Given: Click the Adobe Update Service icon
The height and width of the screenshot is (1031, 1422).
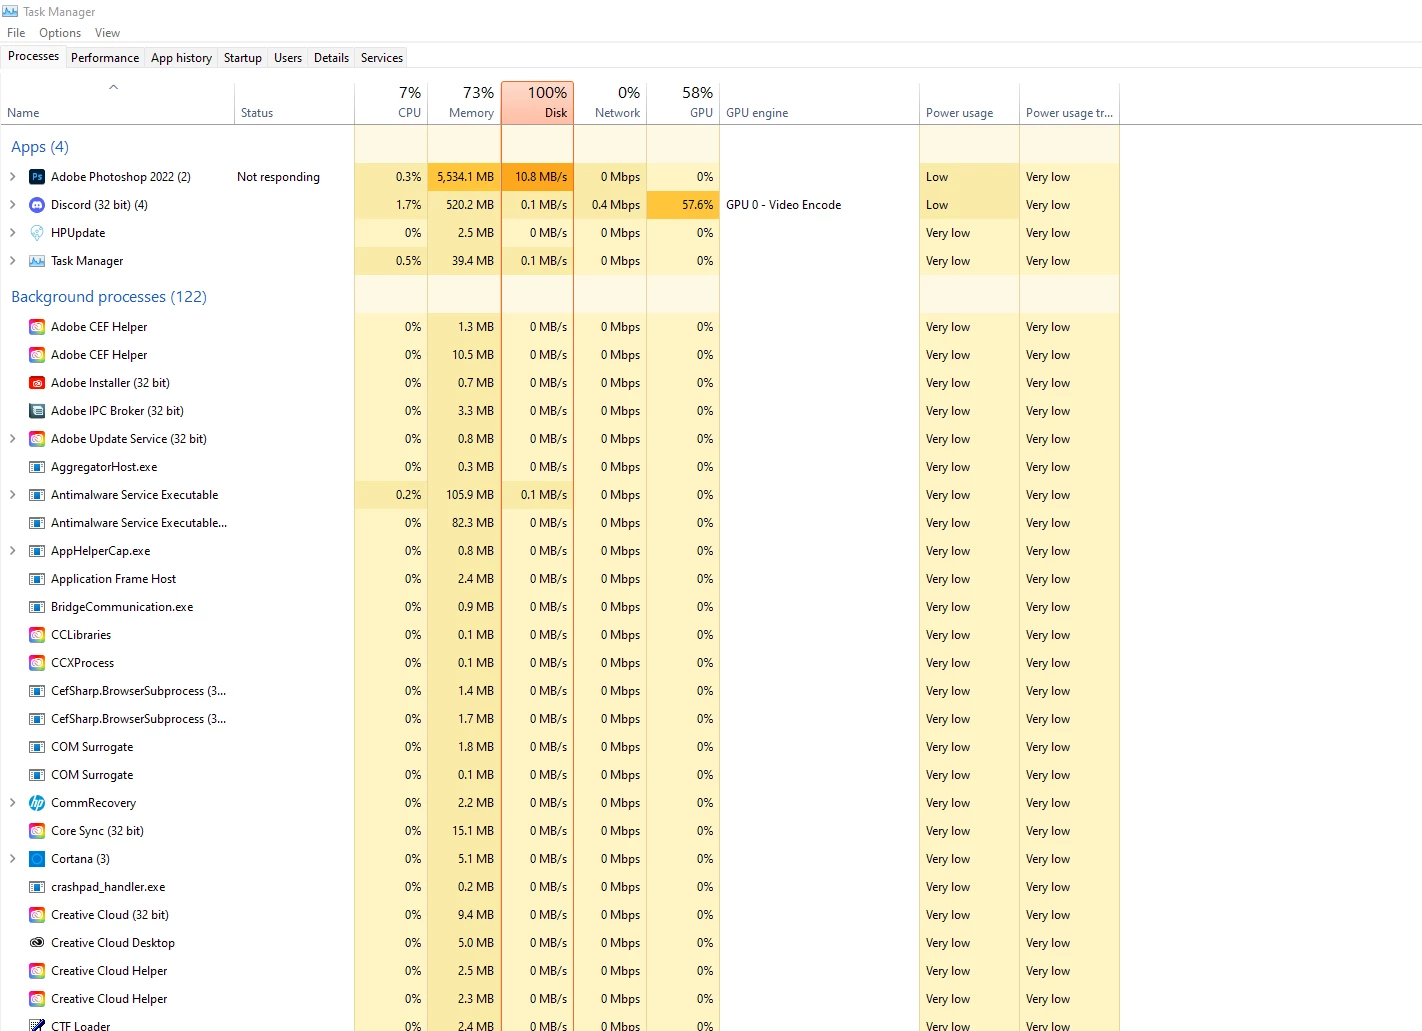Looking at the screenshot, I should click(x=37, y=439).
